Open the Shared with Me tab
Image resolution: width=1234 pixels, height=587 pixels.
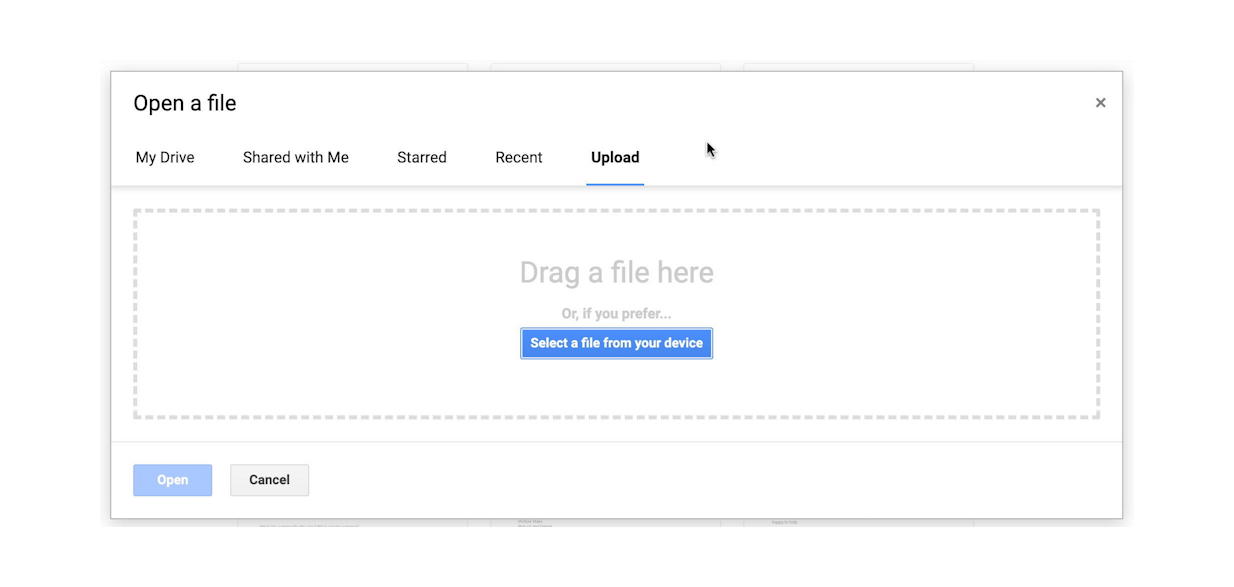coord(295,157)
